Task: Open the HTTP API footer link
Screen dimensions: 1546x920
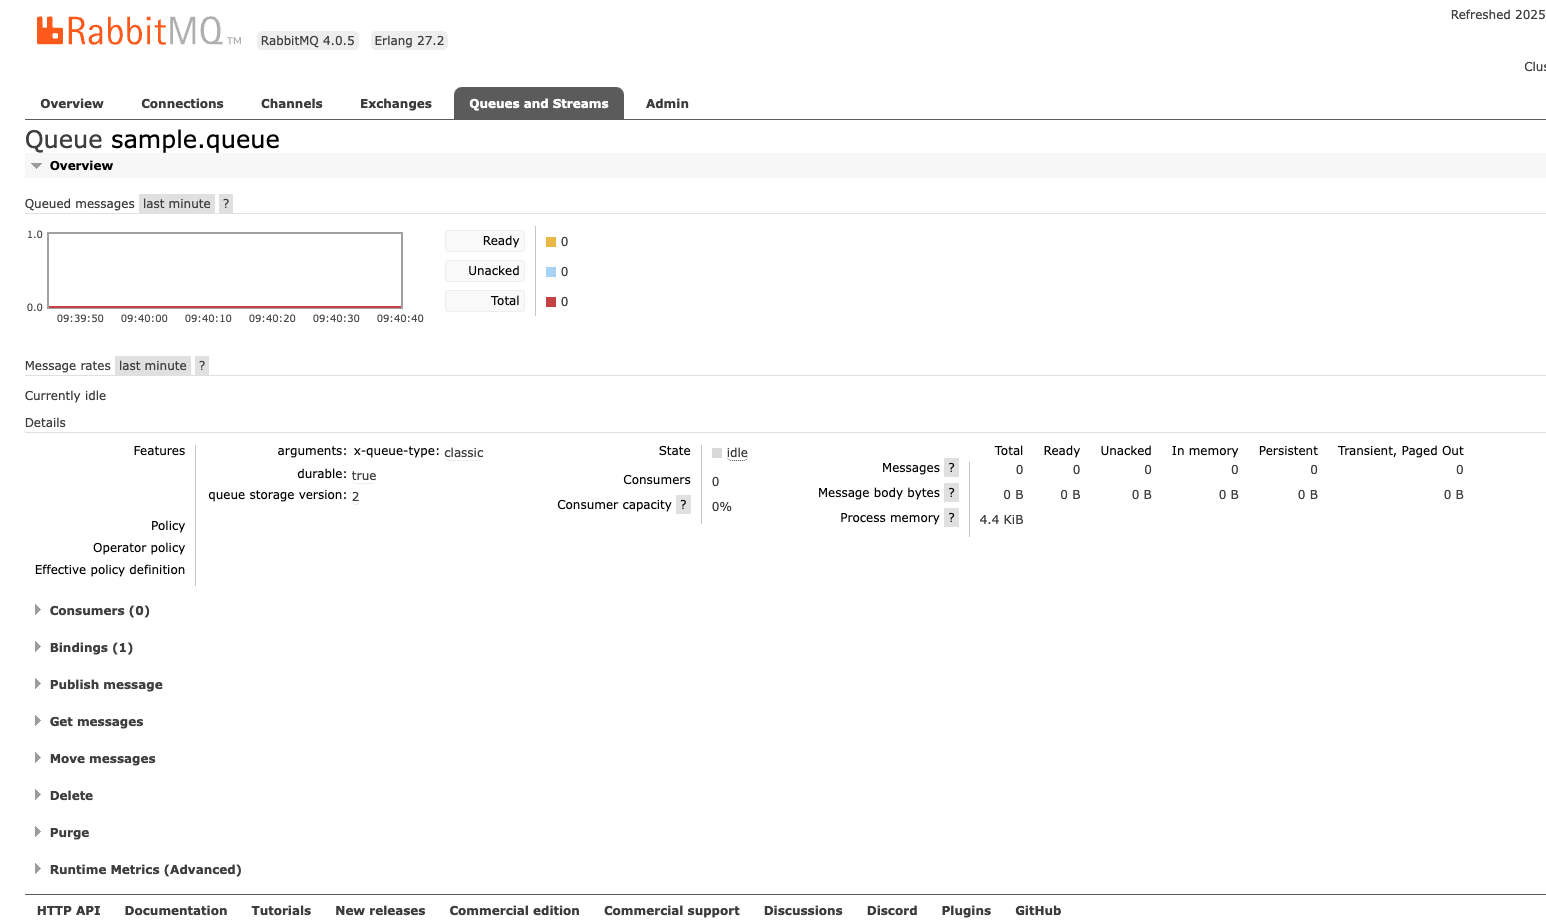Action: [68, 910]
